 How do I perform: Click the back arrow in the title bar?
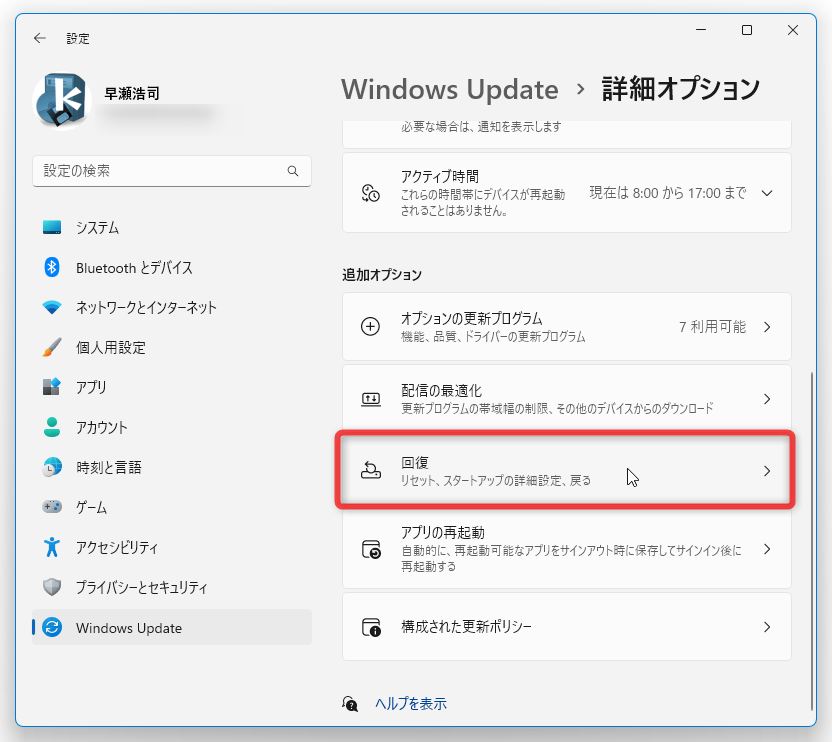pyautogui.click(x=40, y=38)
